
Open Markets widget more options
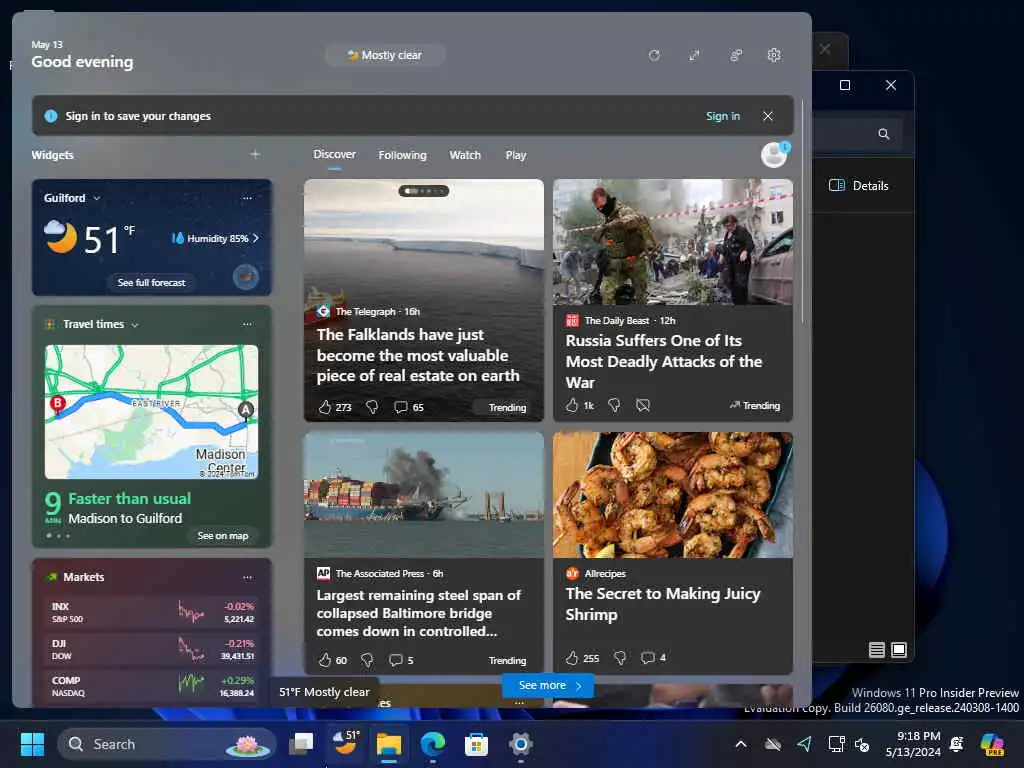click(x=247, y=577)
